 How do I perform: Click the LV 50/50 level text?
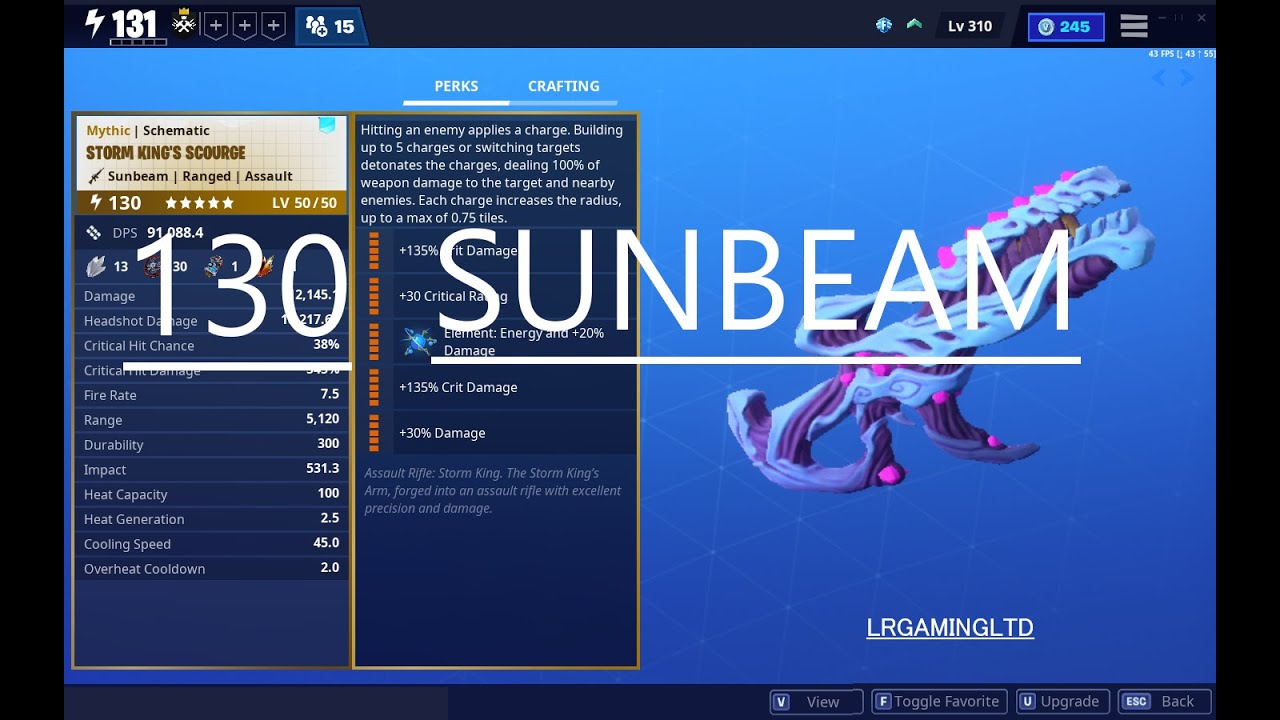coord(304,203)
